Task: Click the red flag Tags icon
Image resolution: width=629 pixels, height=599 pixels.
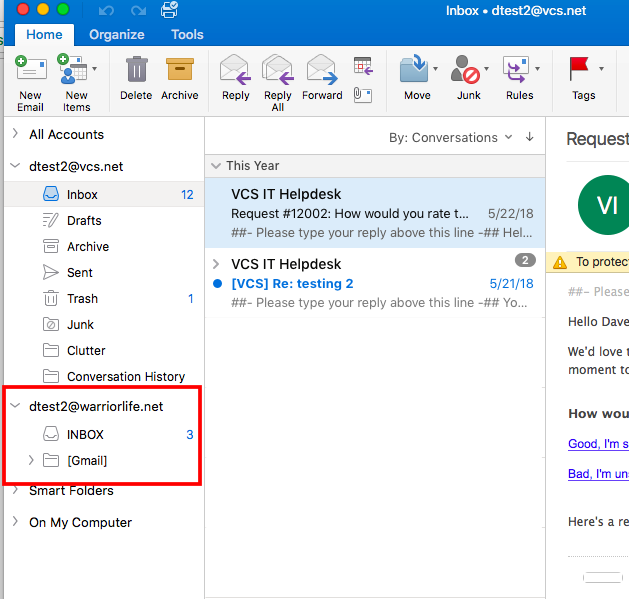Action: pyautogui.click(x=579, y=69)
